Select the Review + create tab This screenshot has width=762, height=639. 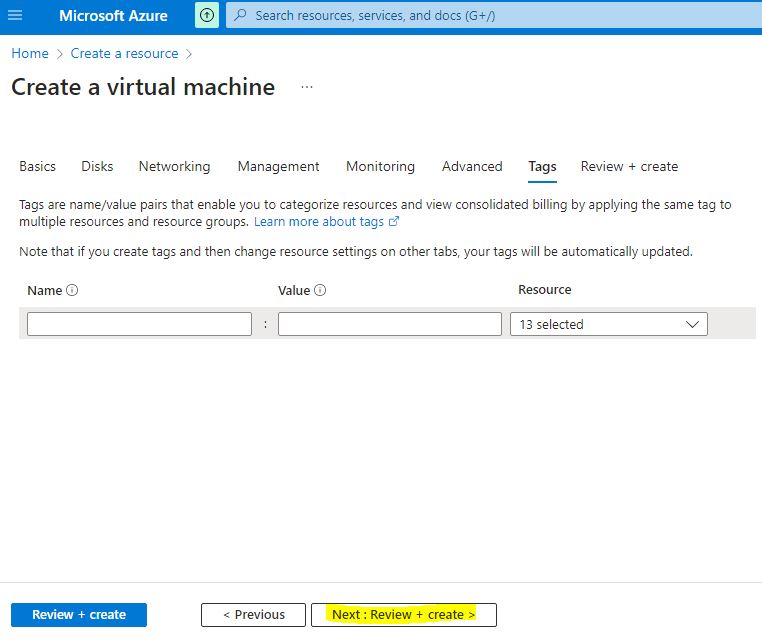point(629,167)
